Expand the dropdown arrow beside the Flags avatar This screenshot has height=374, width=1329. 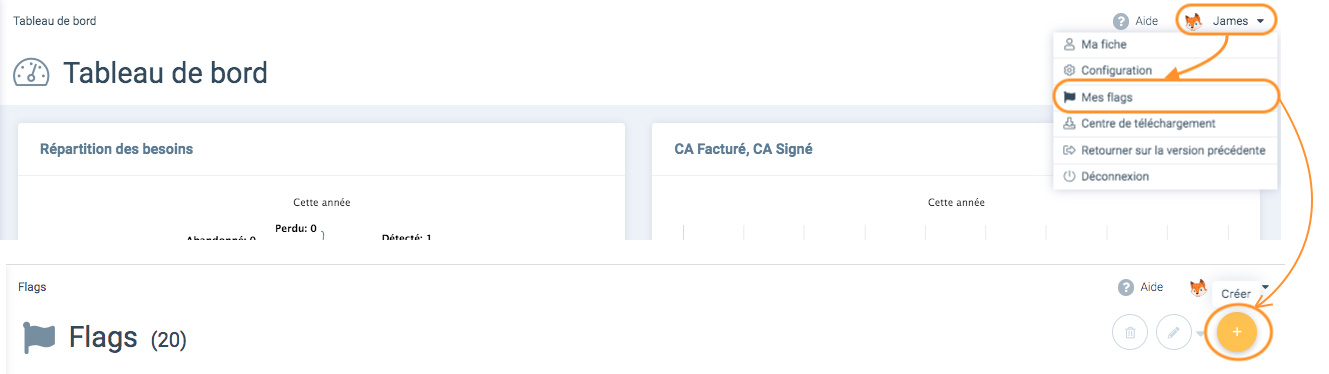pos(1265,288)
